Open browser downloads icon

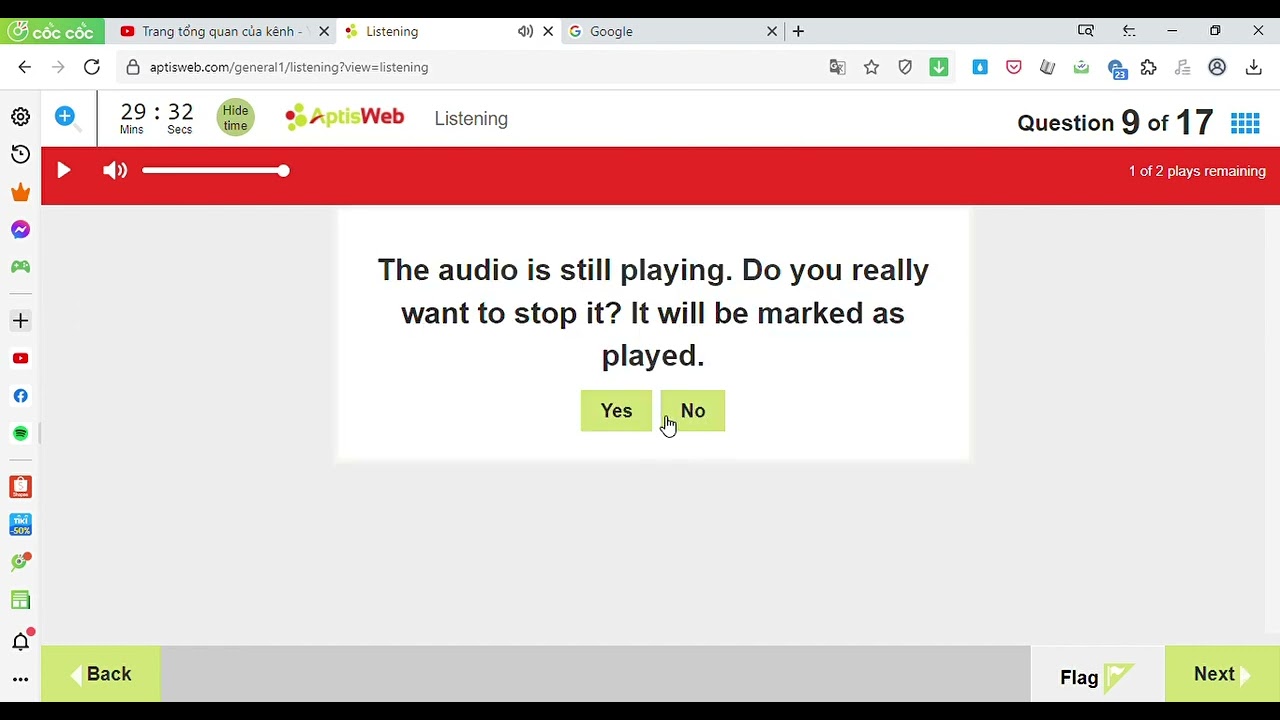tap(1254, 67)
